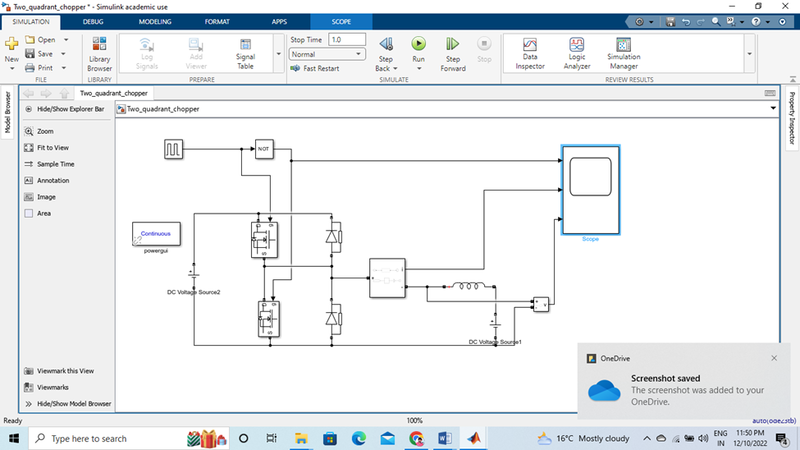The width and height of the screenshot is (800, 450).
Task: Open Word from taskbar
Action: 444,438
